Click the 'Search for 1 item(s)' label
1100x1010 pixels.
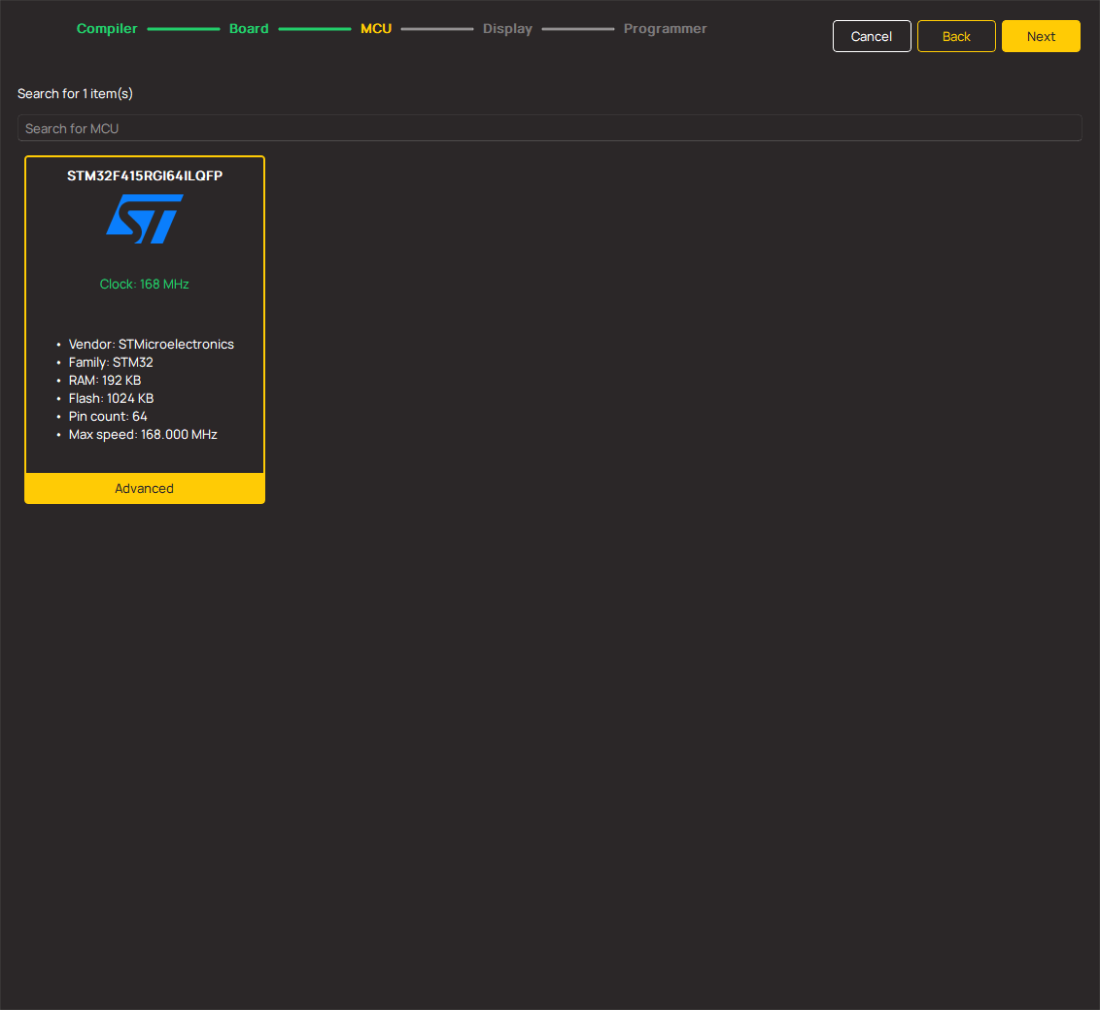tap(75, 94)
